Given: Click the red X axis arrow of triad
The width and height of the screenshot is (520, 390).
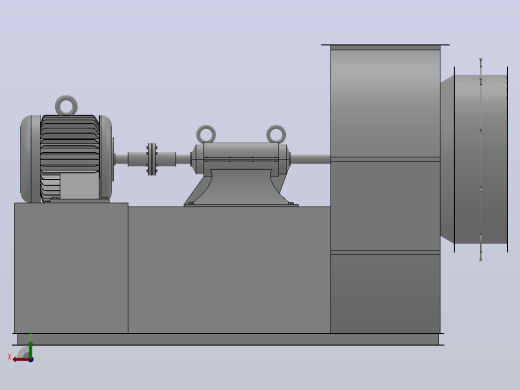Looking at the screenshot, I should (x=21, y=359).
